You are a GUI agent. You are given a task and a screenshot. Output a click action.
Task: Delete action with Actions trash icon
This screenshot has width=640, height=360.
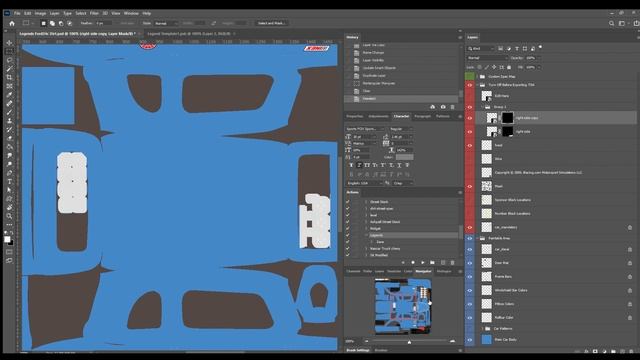coord(452,262)
